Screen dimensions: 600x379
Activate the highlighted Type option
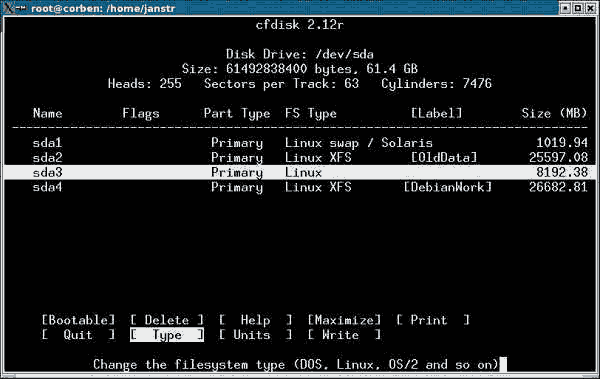tap(167, 335)
